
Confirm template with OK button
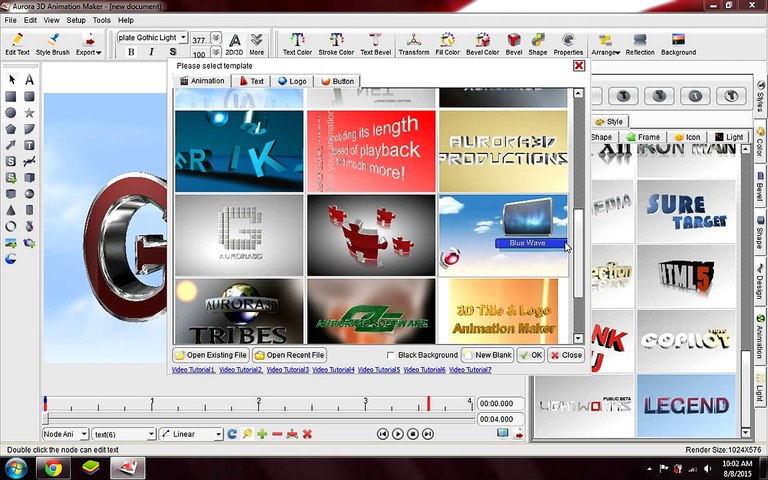point(530,355)
